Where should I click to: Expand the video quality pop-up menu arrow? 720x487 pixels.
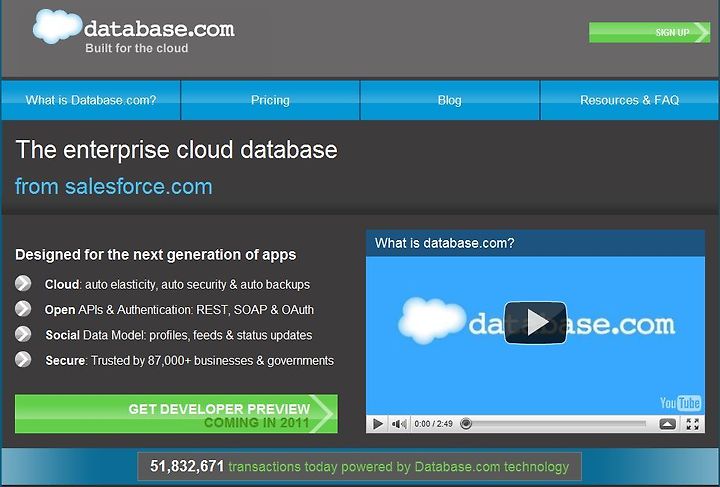[668, 424]
